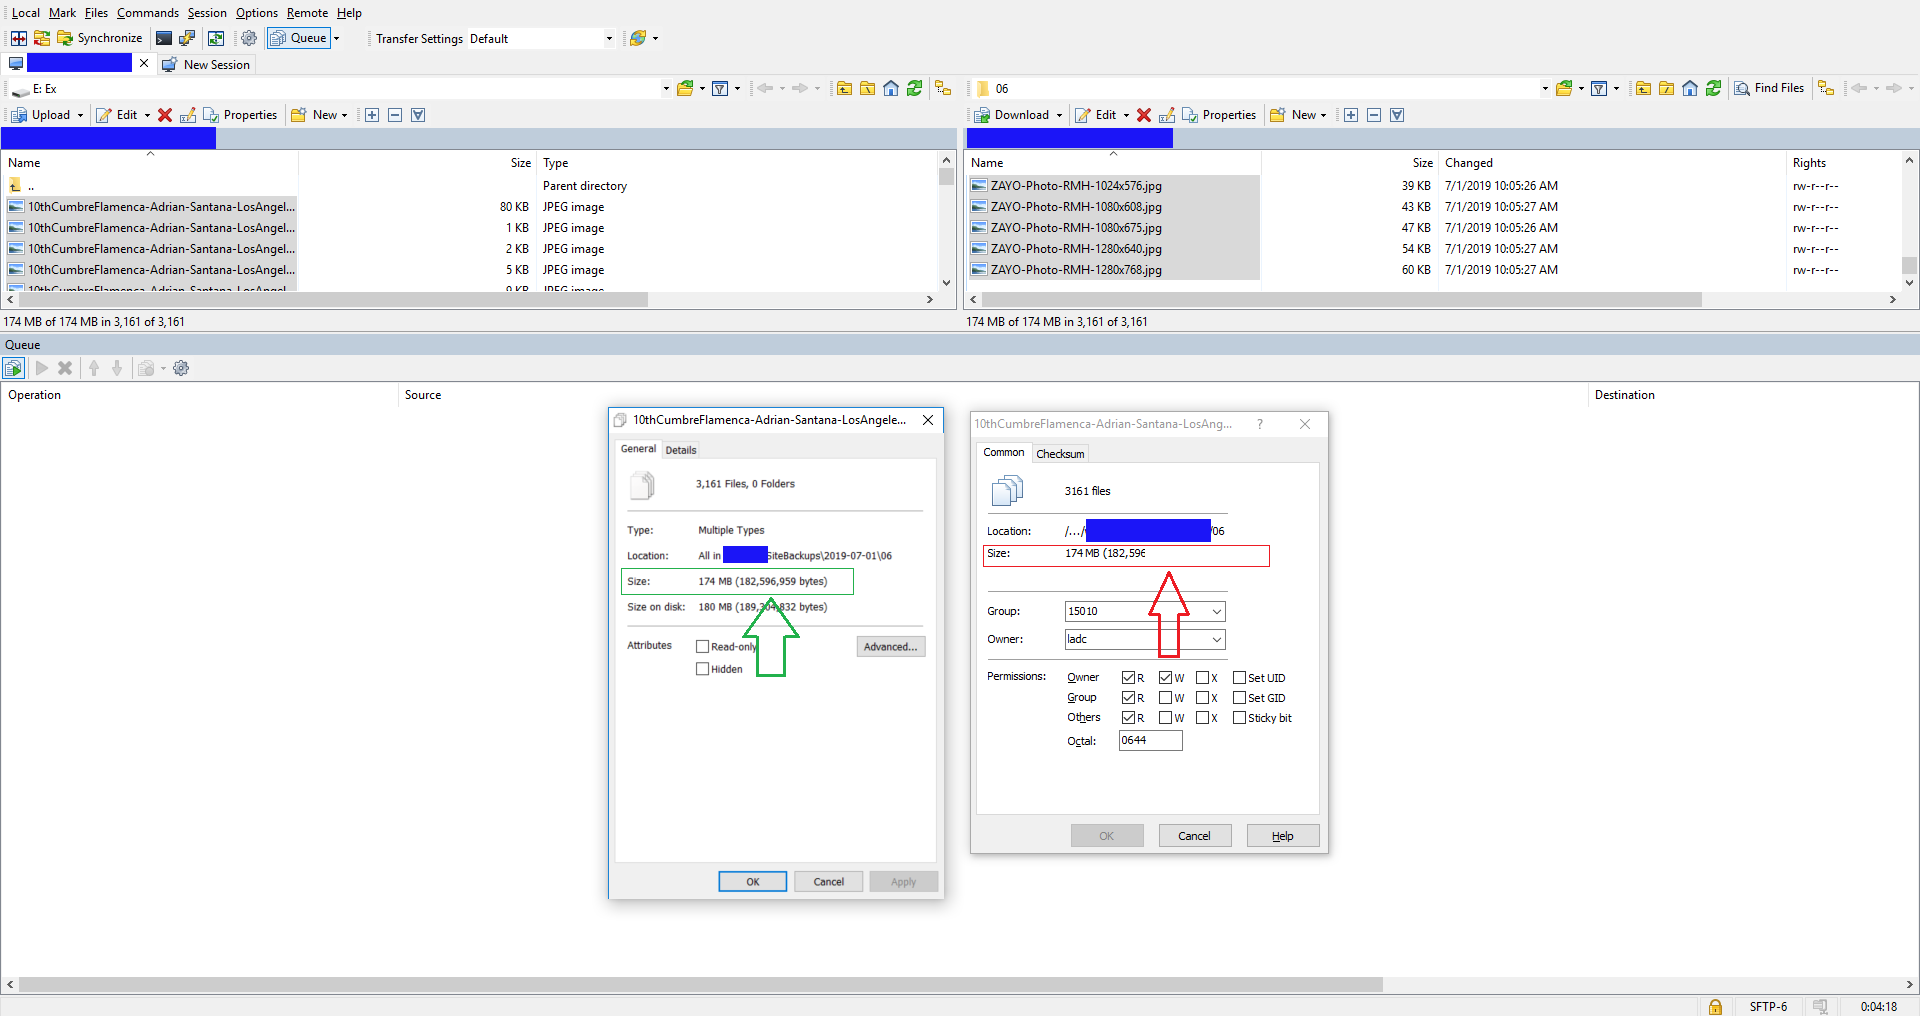This screenshot has height=1016, width=1926.
Task: Open the preferences gear icon in main toolbar
Action: 249,38
